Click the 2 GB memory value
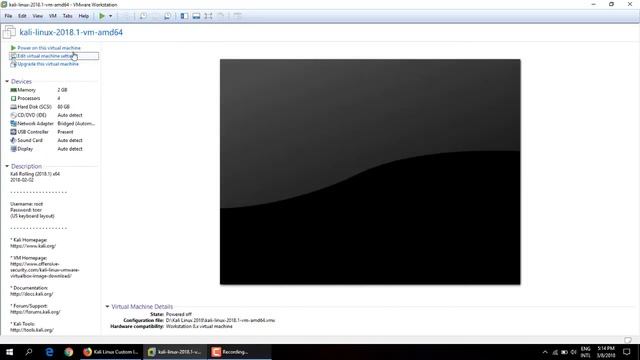This screenshot has width=640, height=360. tap(62, 90)
